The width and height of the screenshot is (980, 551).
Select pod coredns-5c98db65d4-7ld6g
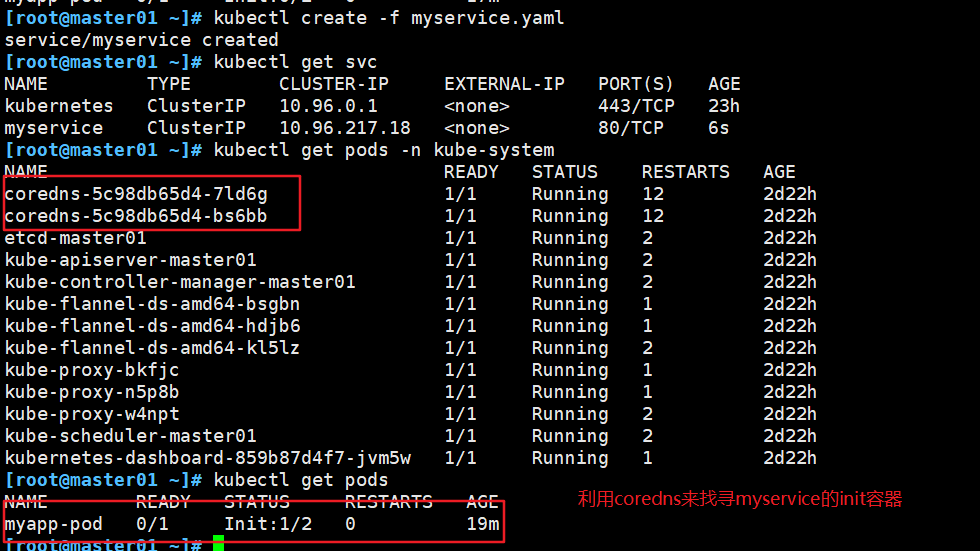pos(136,194)
